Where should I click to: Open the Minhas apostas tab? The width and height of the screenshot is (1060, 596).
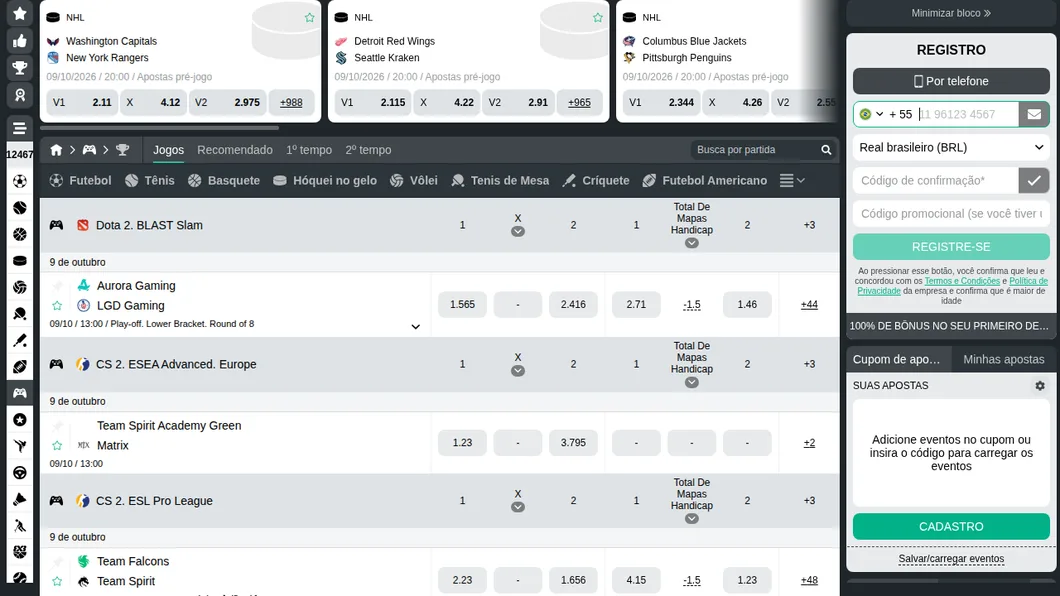click(x=1003, y=359)
